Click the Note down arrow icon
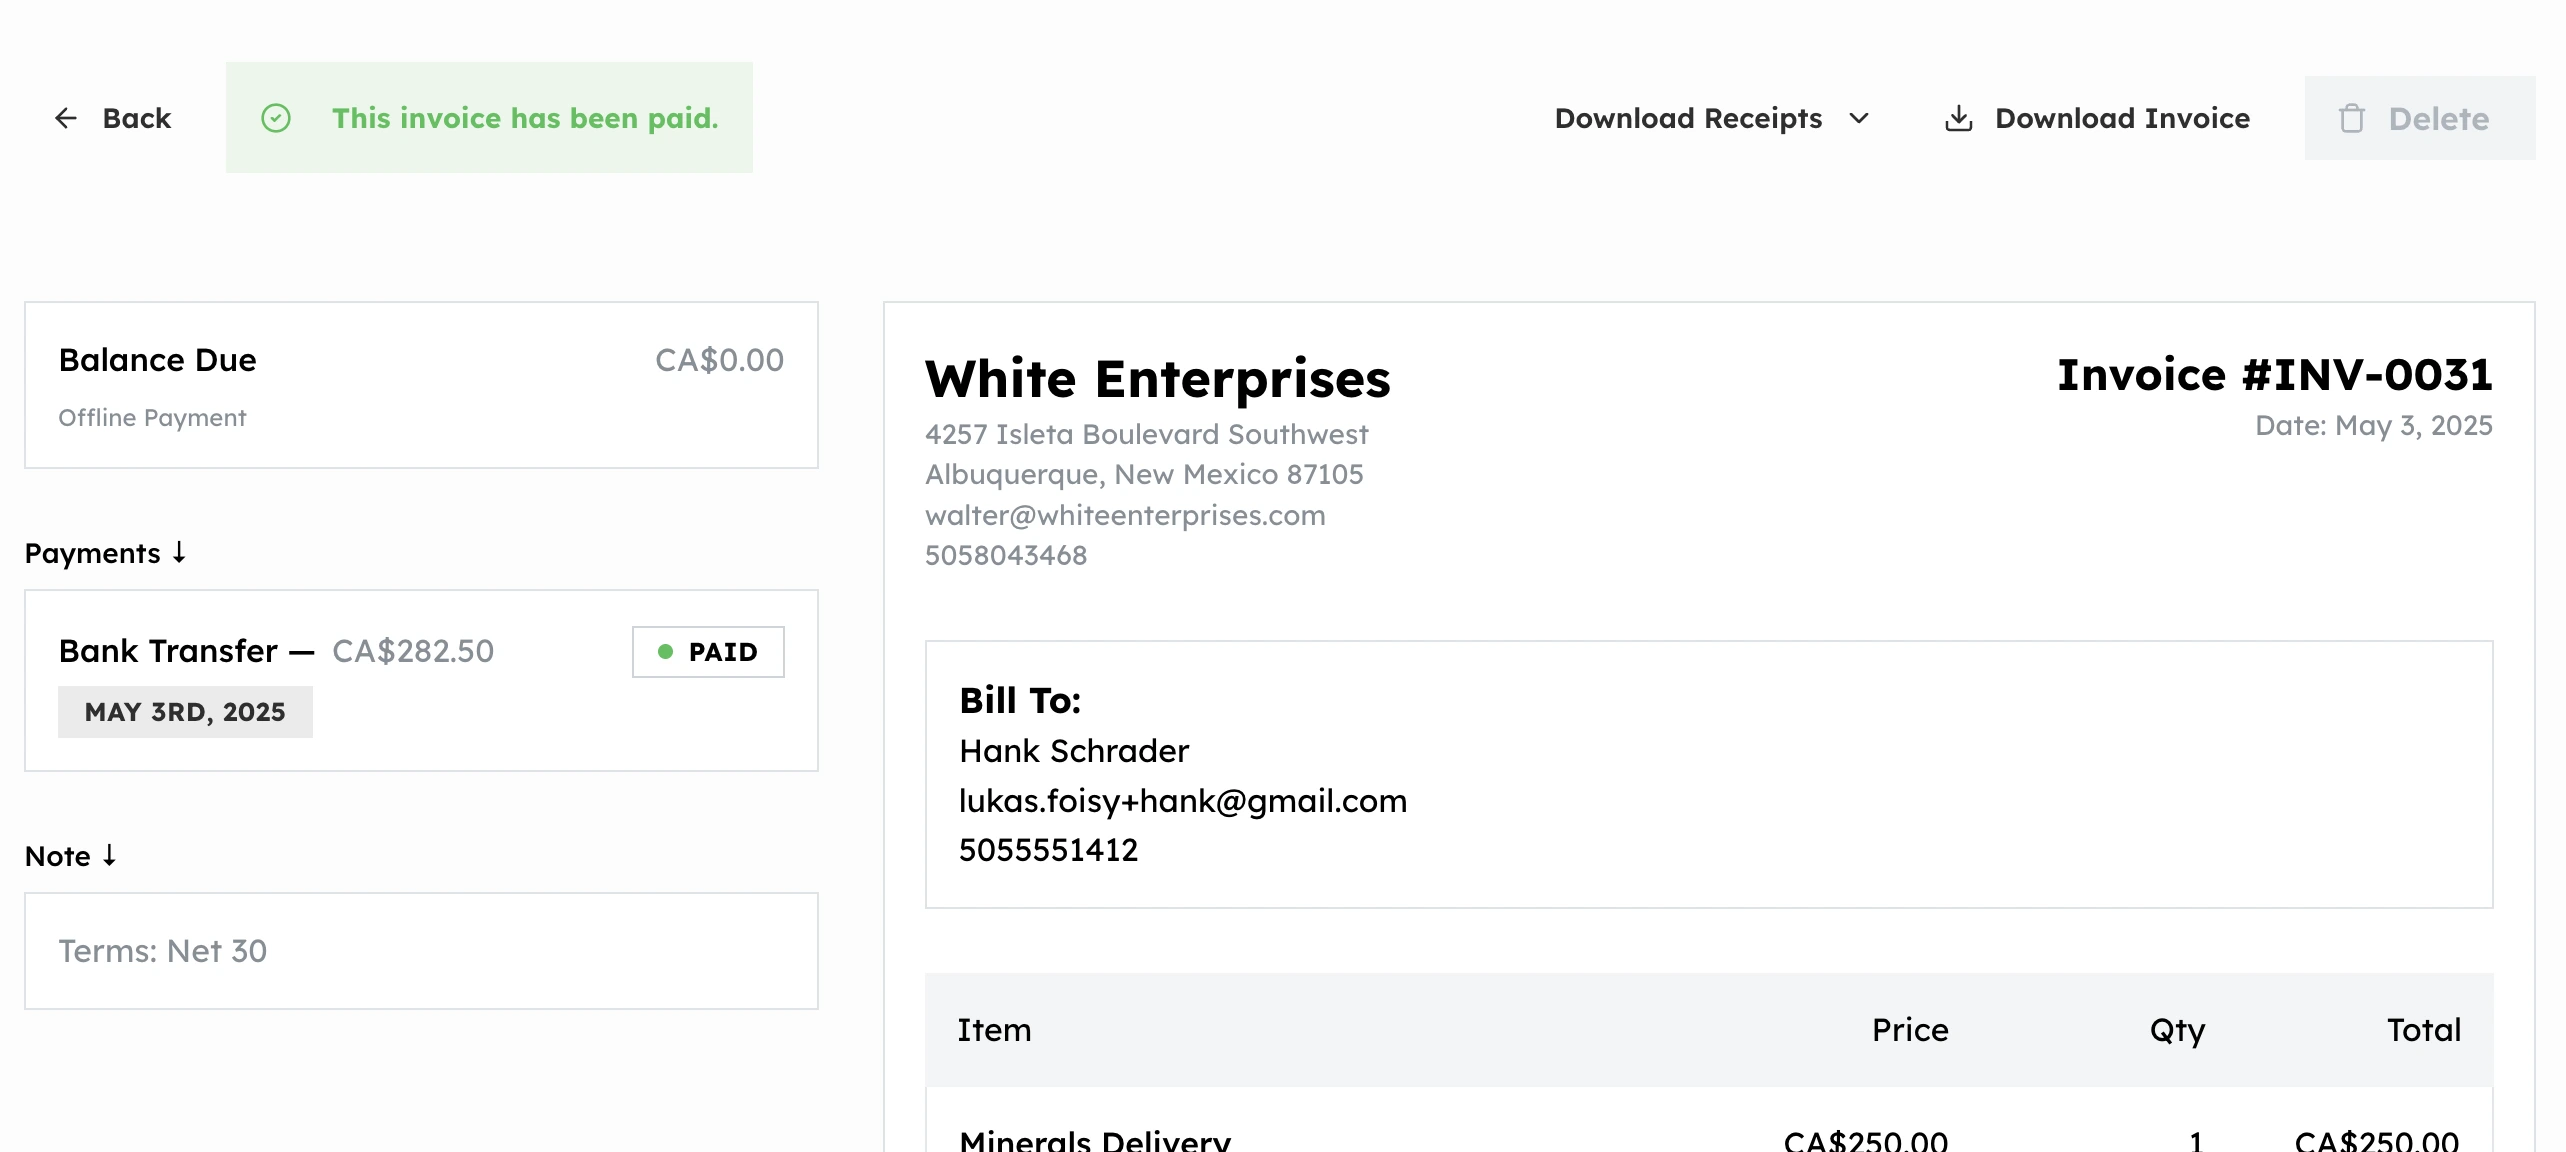 109,855
